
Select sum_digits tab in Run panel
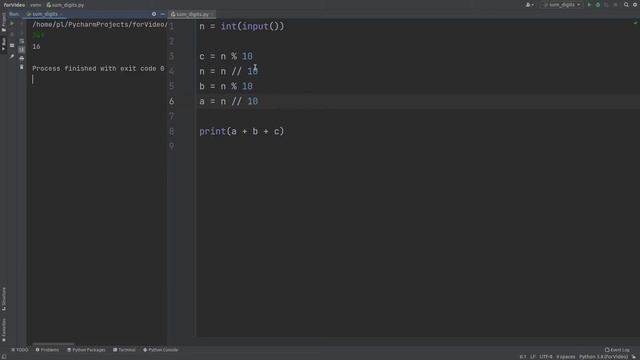[44, 14]
